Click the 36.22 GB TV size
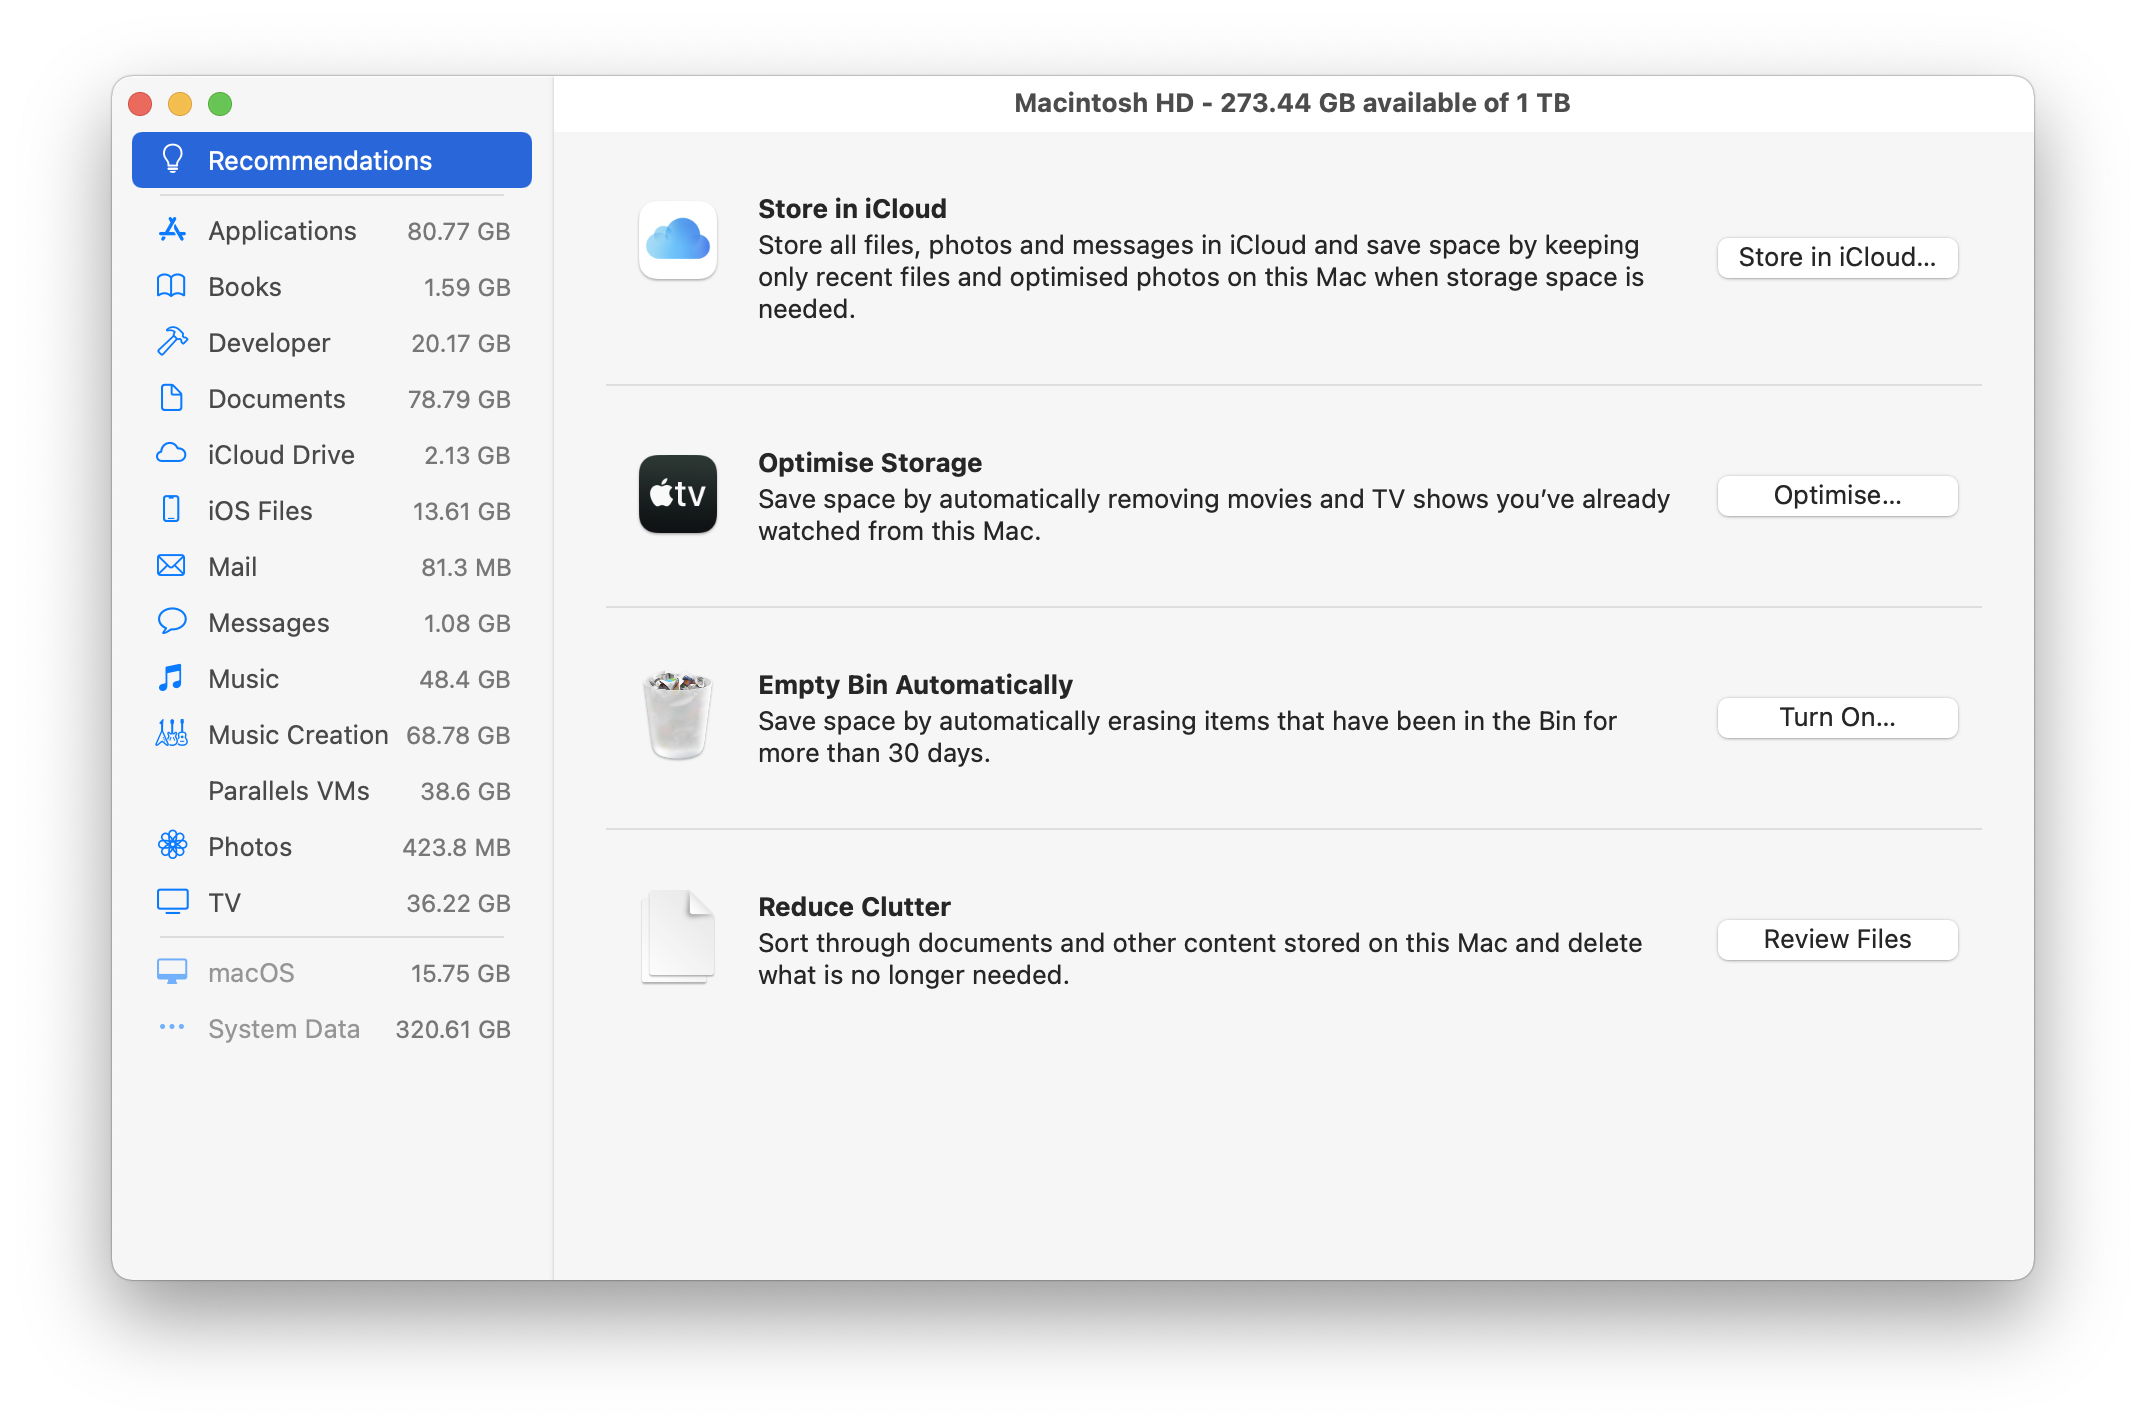2146x1428 pixels. pyautogui.click(x=458, y=903)
